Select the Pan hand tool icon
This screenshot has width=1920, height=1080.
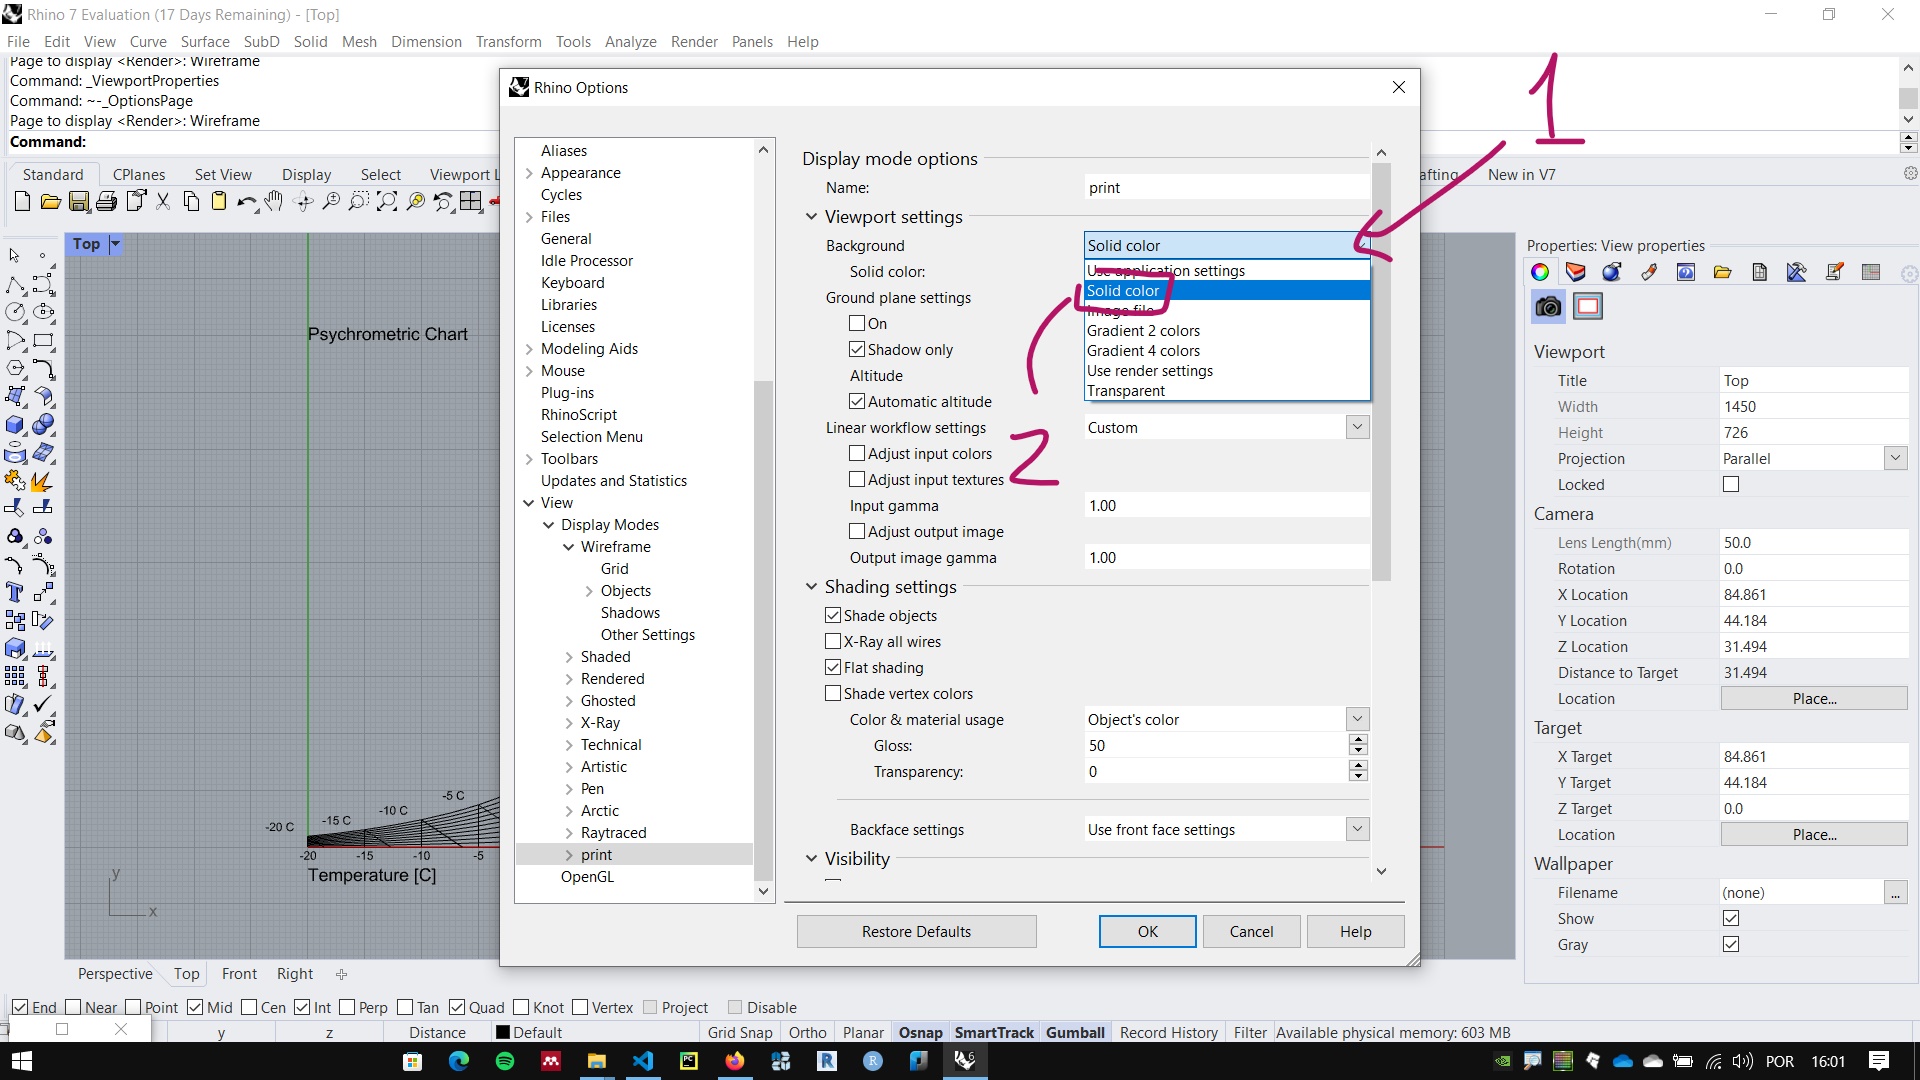274,202
